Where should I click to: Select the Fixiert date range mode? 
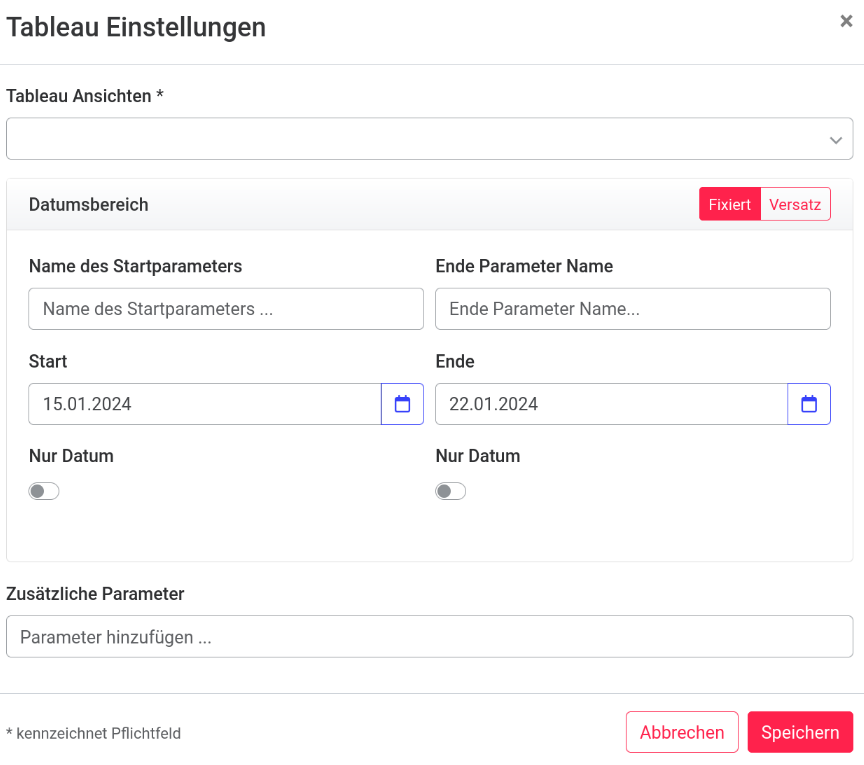729,204
